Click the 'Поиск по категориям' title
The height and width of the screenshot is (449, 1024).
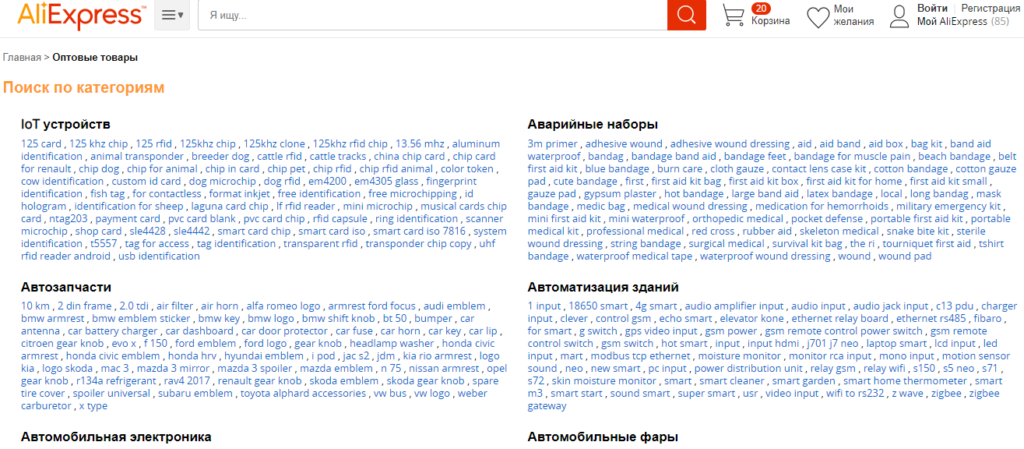pyautogui.click(x=84, y=87)
